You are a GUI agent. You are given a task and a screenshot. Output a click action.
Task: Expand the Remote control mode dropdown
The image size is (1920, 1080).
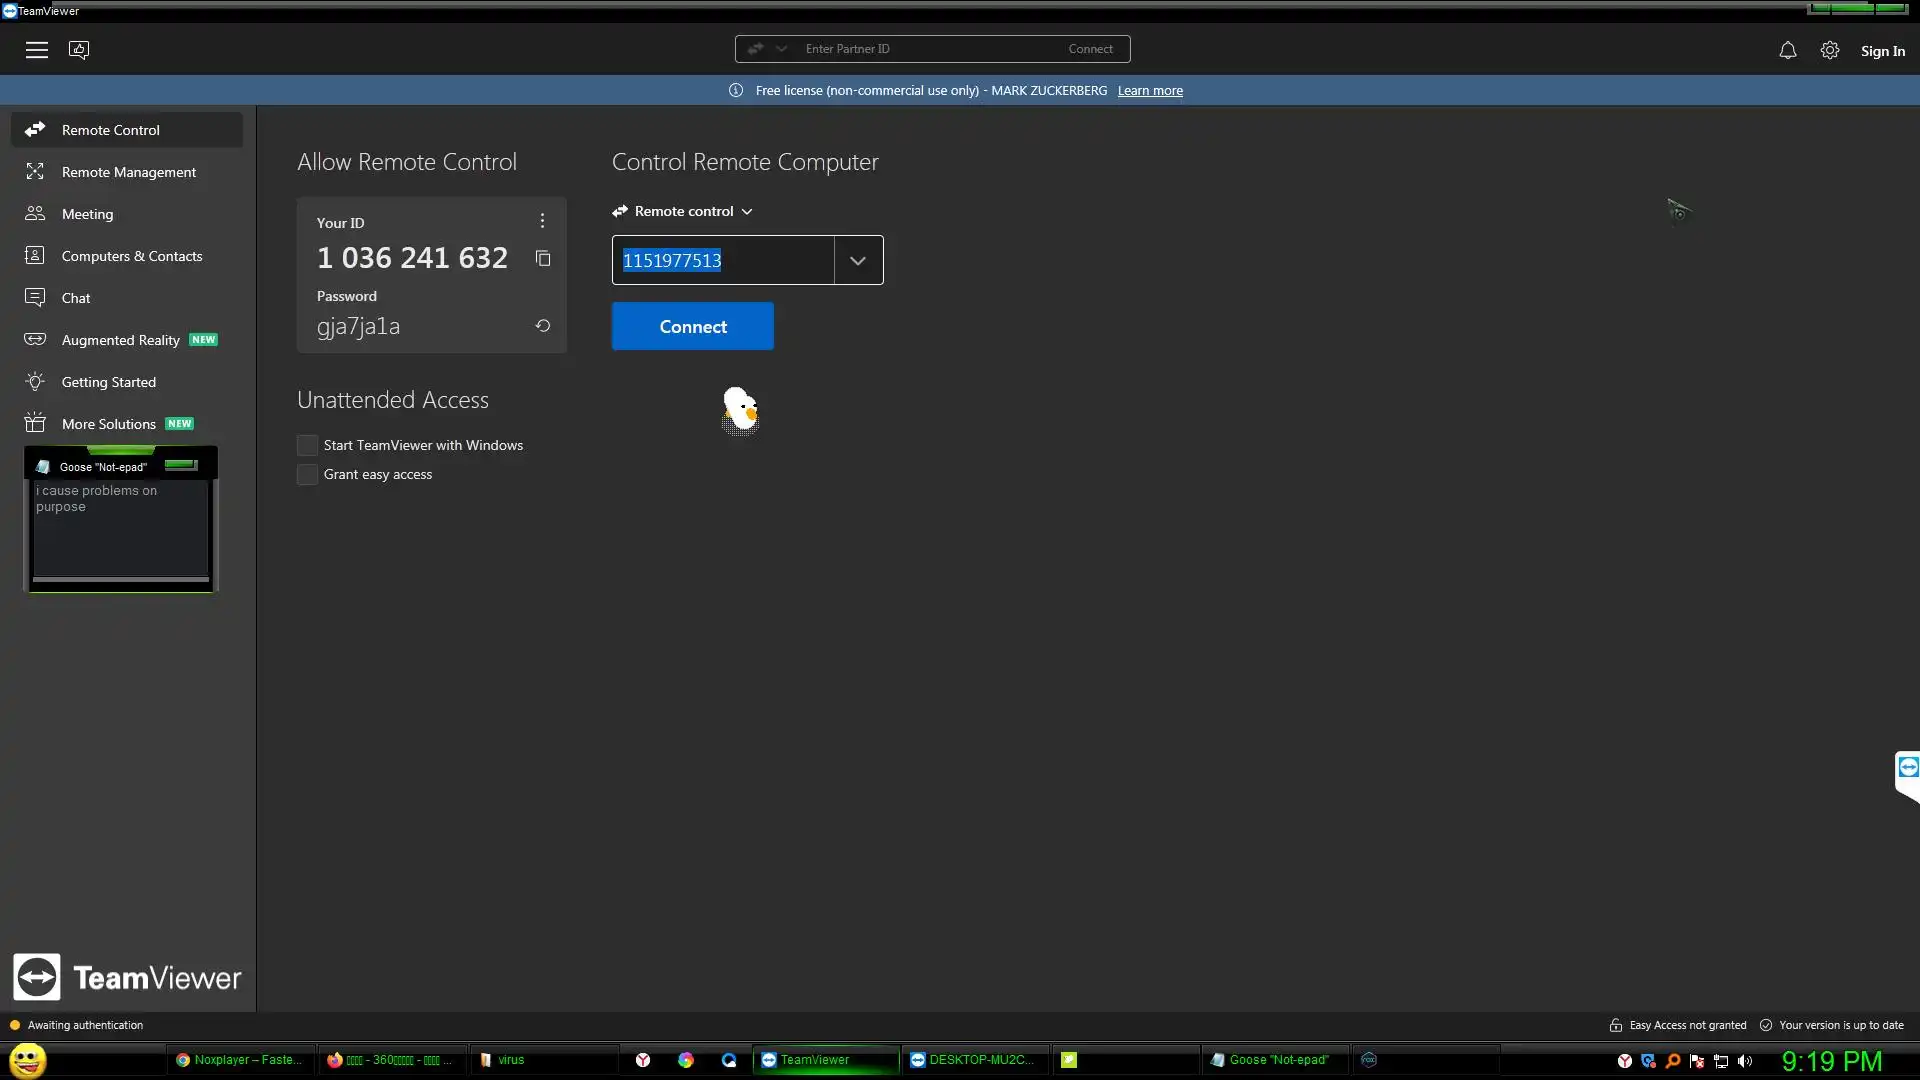(x=747, y=212)
